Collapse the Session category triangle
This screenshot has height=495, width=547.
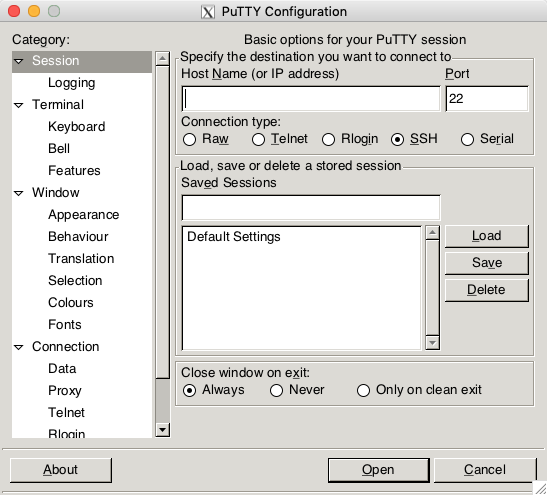tap(19, 61)
